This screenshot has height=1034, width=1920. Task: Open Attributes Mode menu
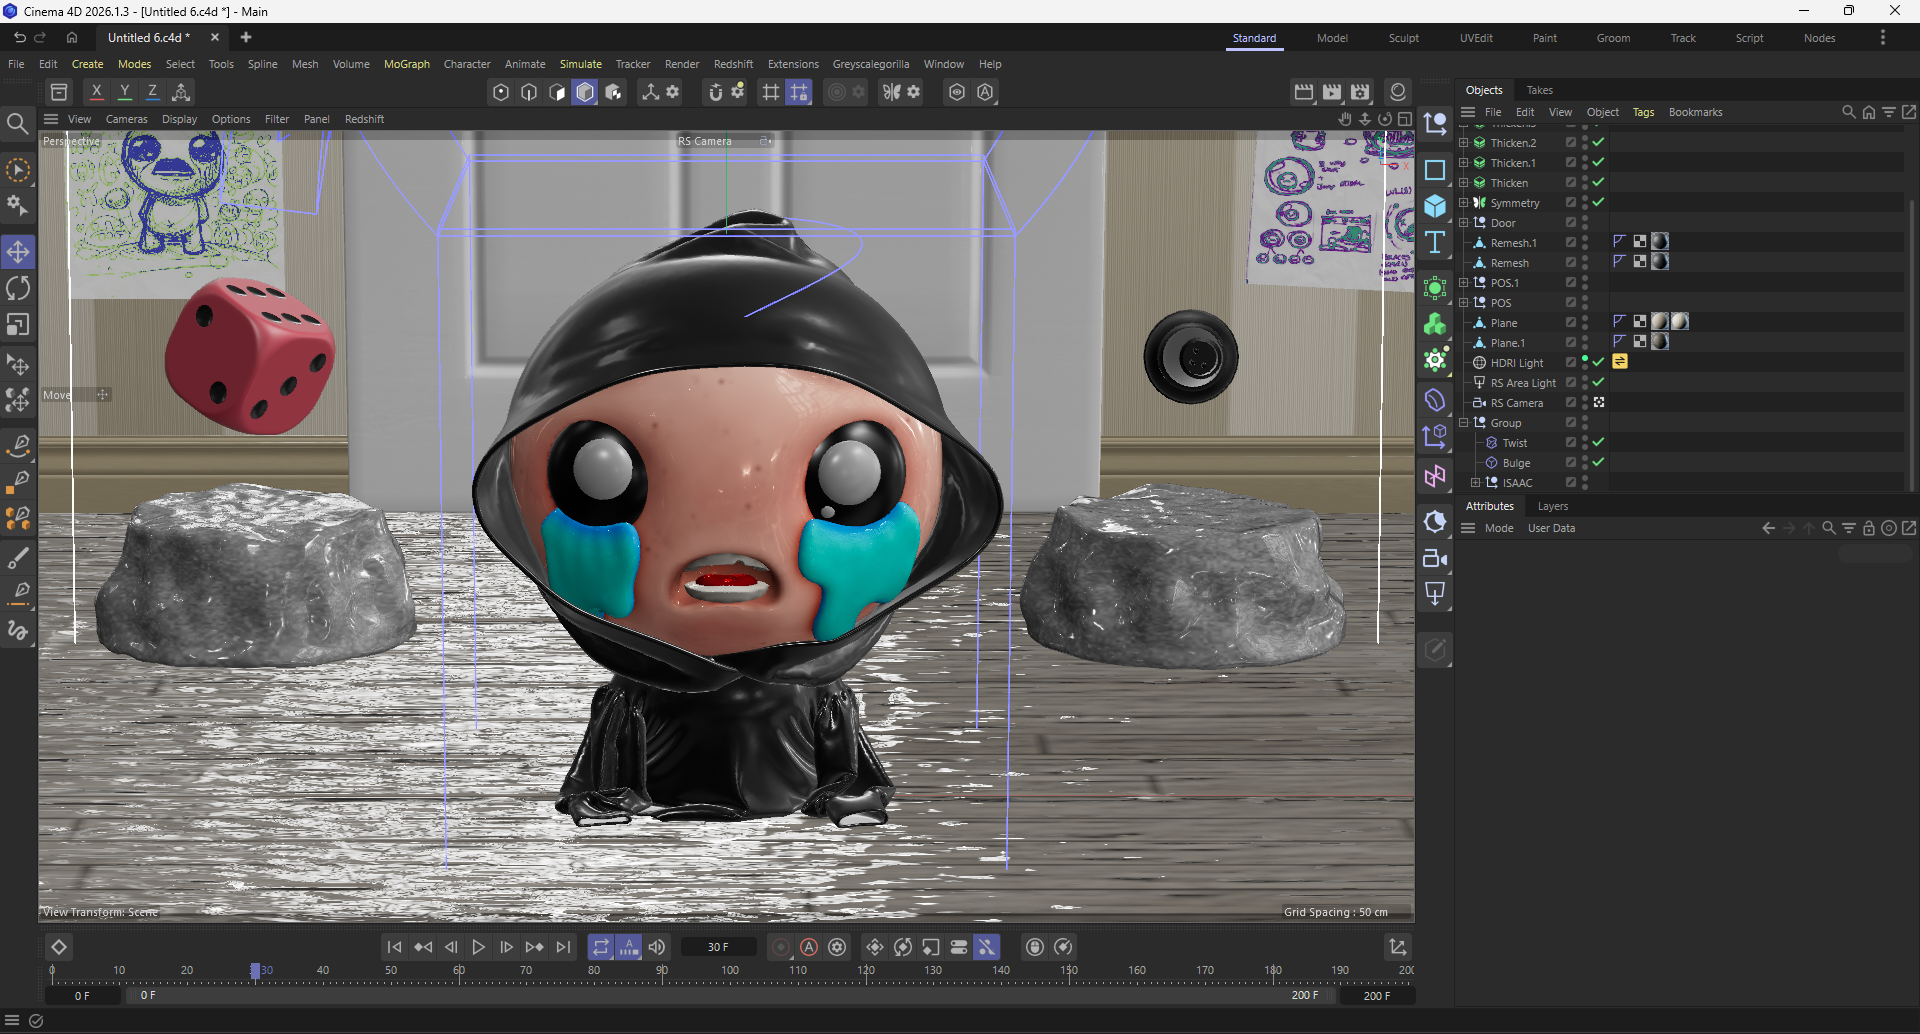(x=1498, y=528)
